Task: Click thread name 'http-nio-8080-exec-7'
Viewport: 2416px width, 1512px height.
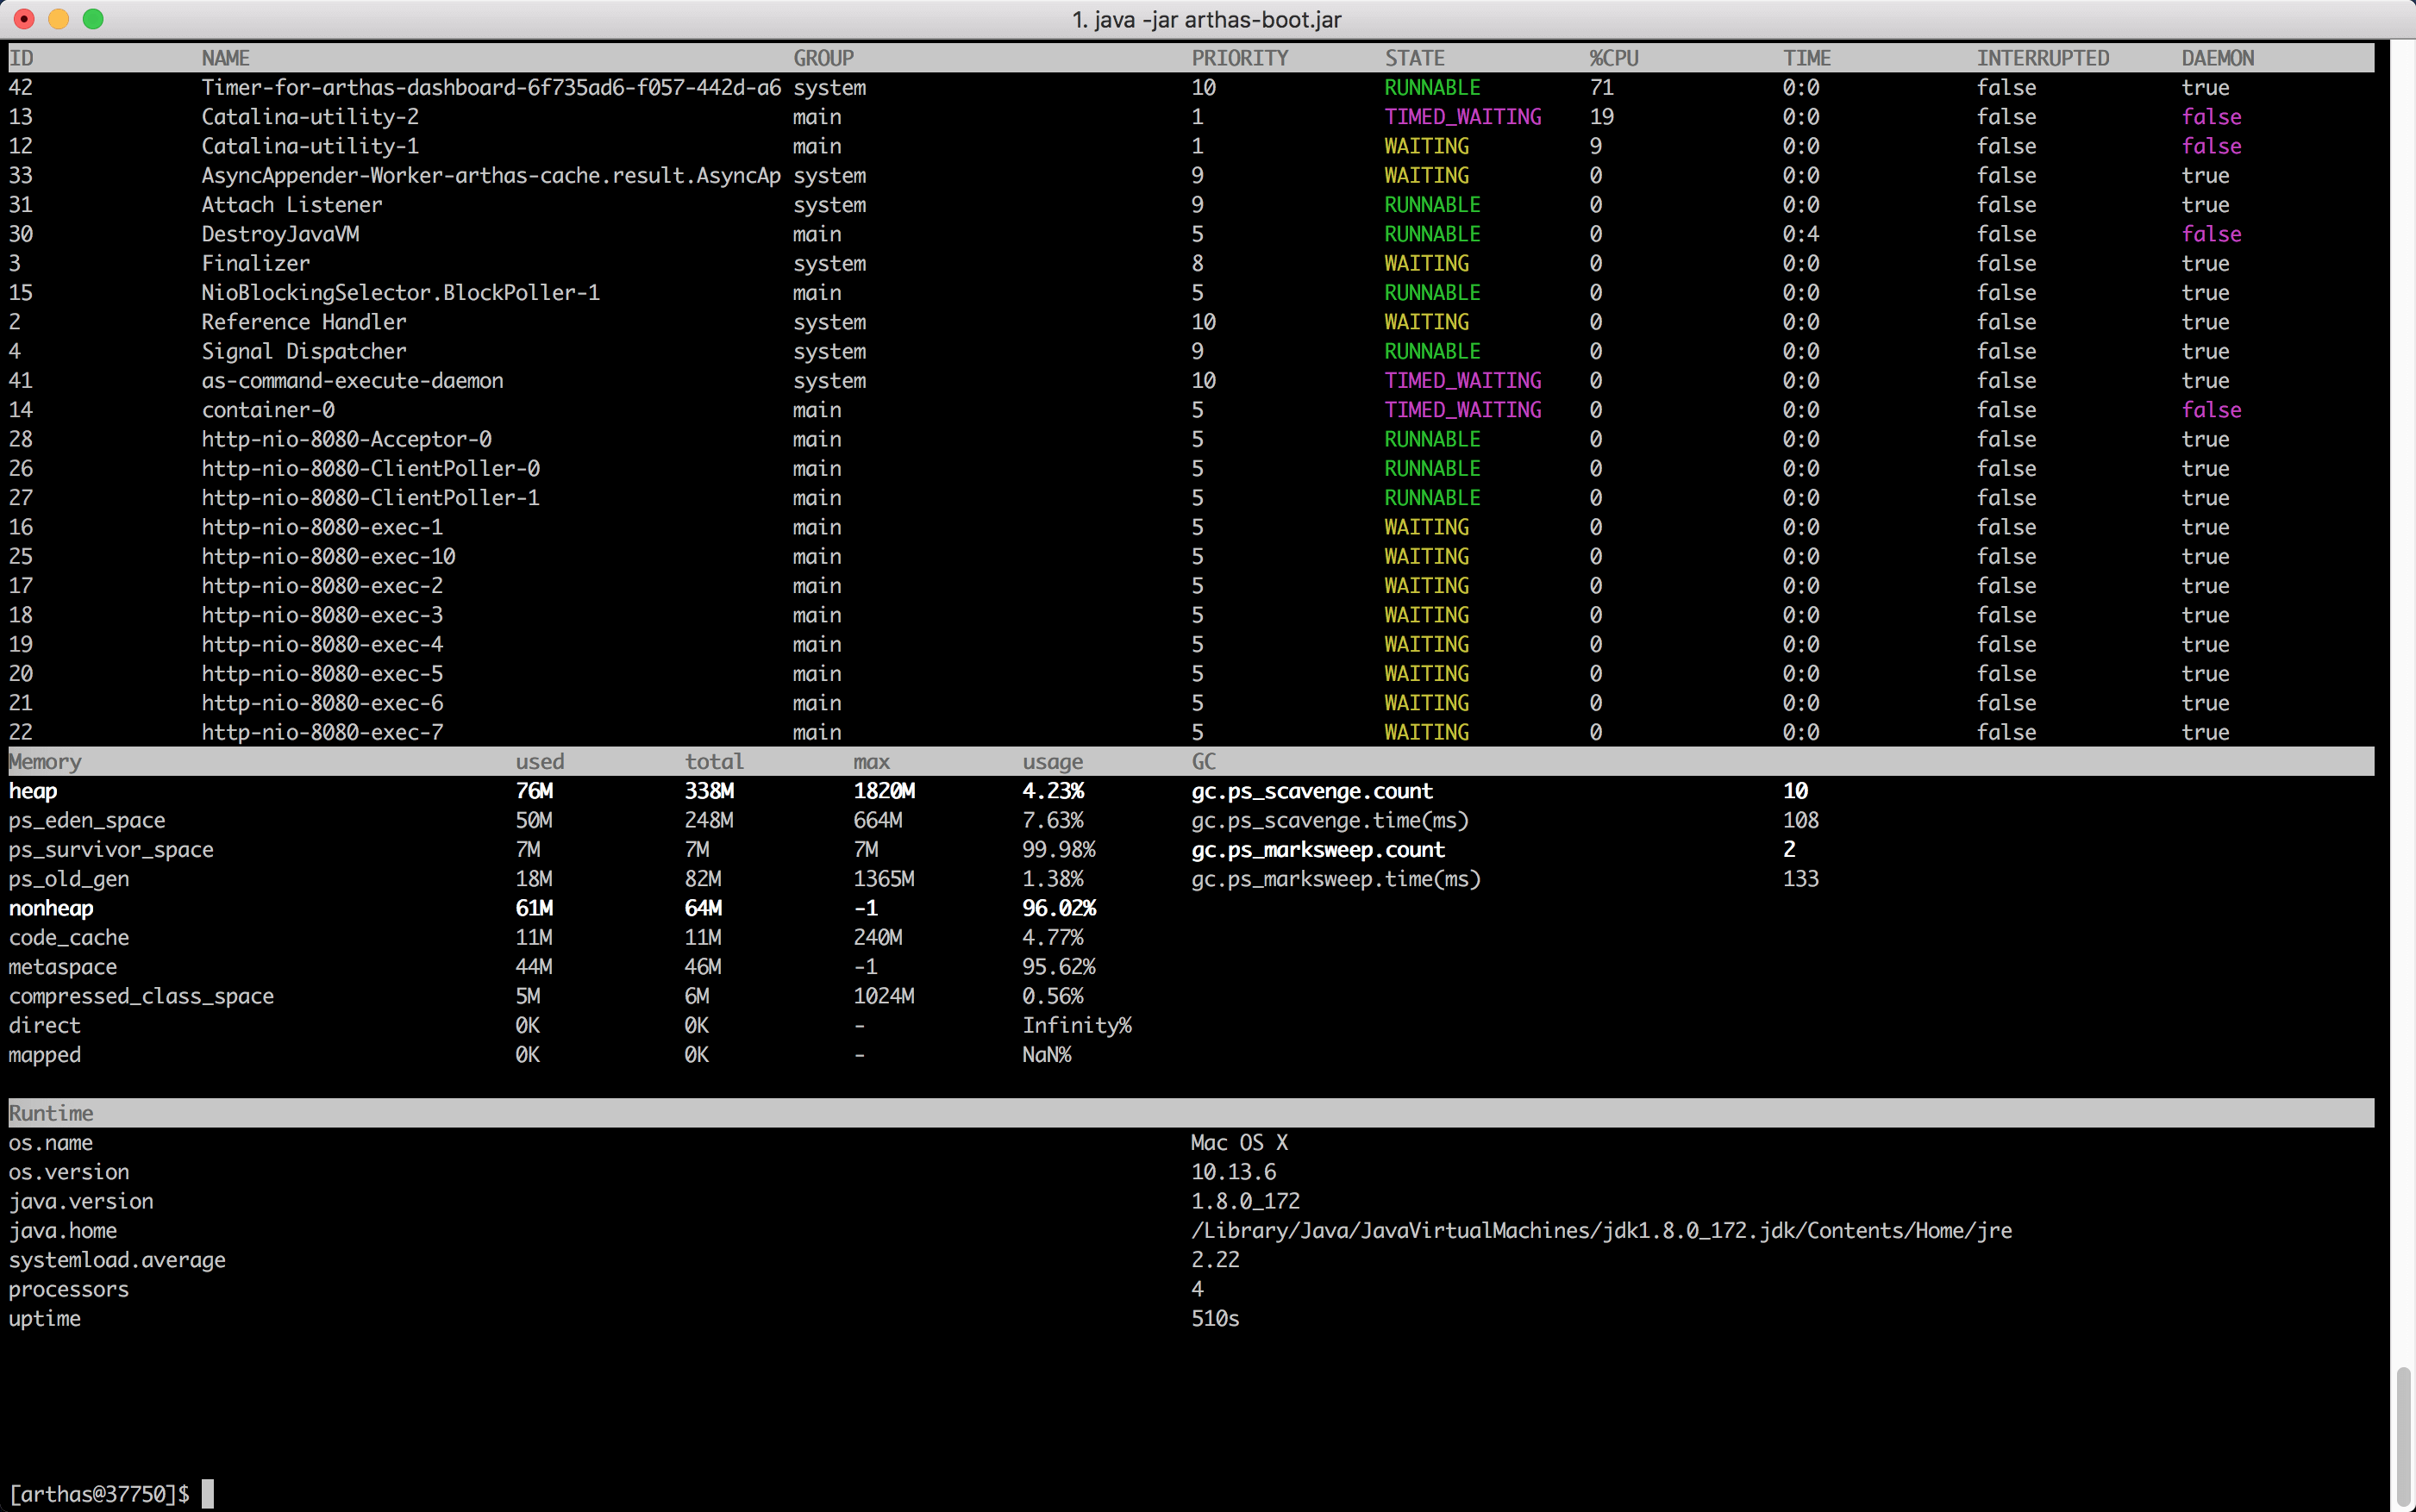Action: [x=322, y=732]
